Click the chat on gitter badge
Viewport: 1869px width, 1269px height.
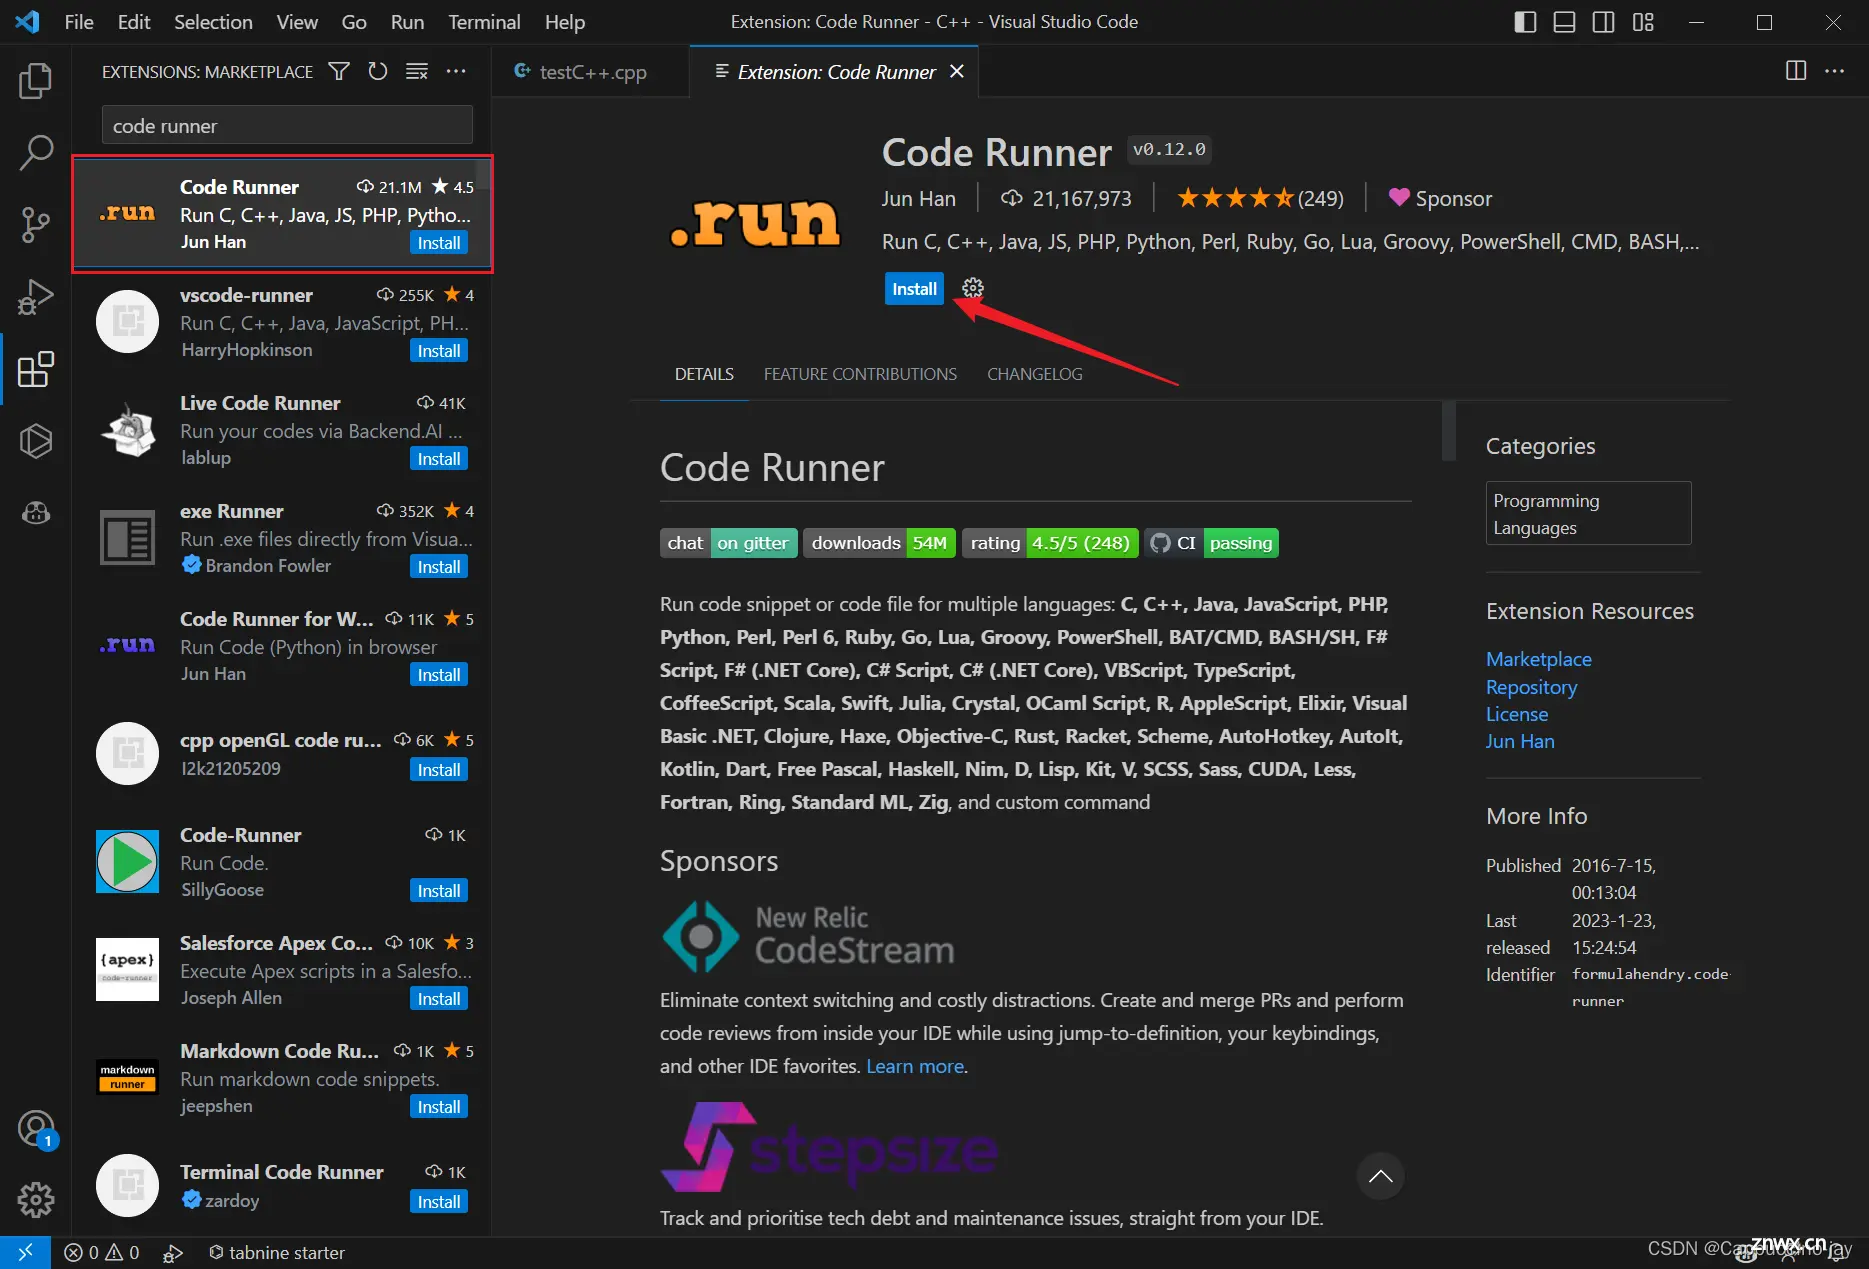[x=728, y=543]
